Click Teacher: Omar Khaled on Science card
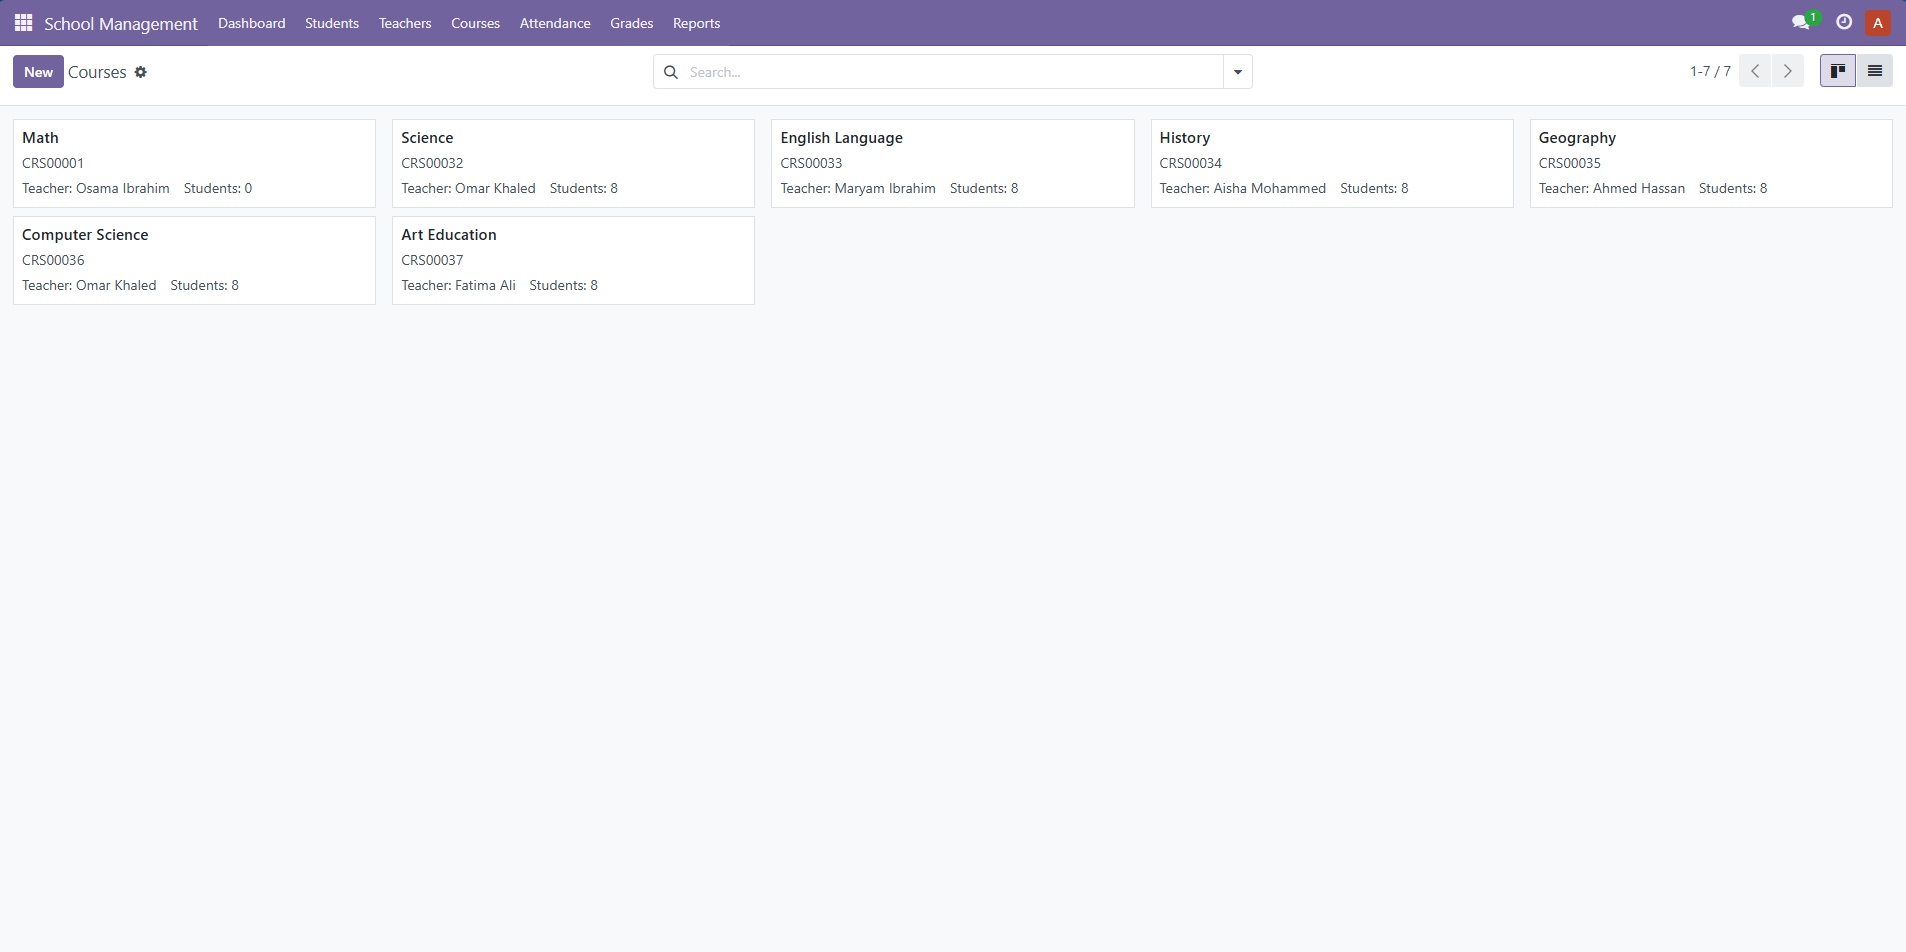 [468, 188]
